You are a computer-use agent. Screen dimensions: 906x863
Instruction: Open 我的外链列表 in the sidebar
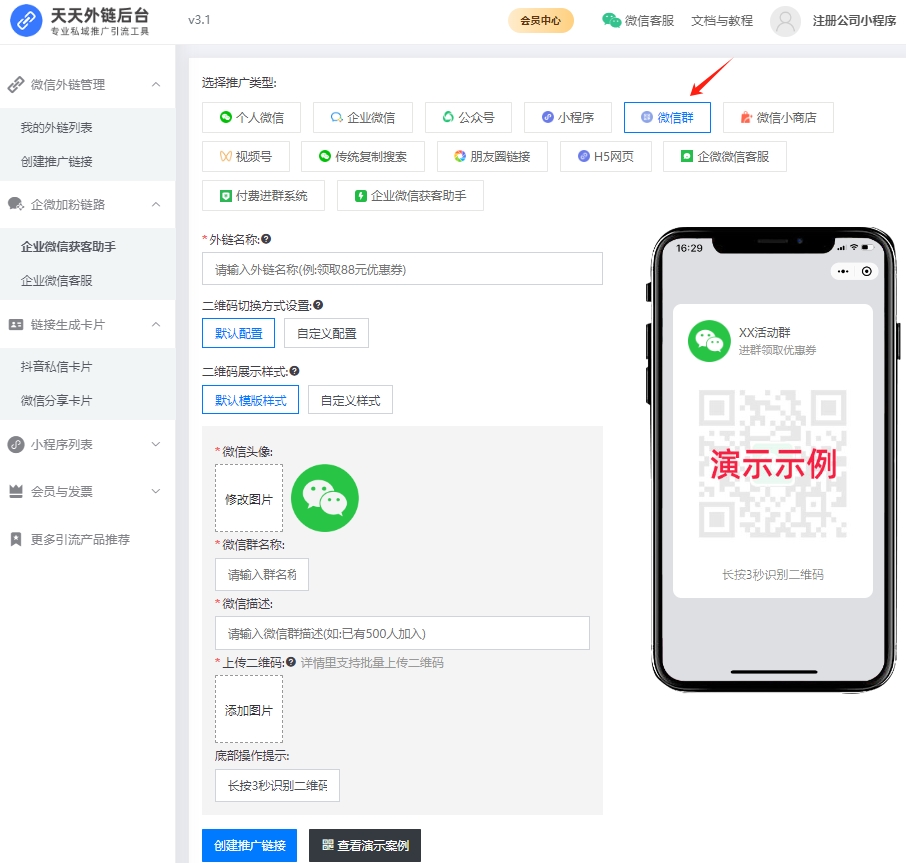pyautogui.click(x=57, y=128)
